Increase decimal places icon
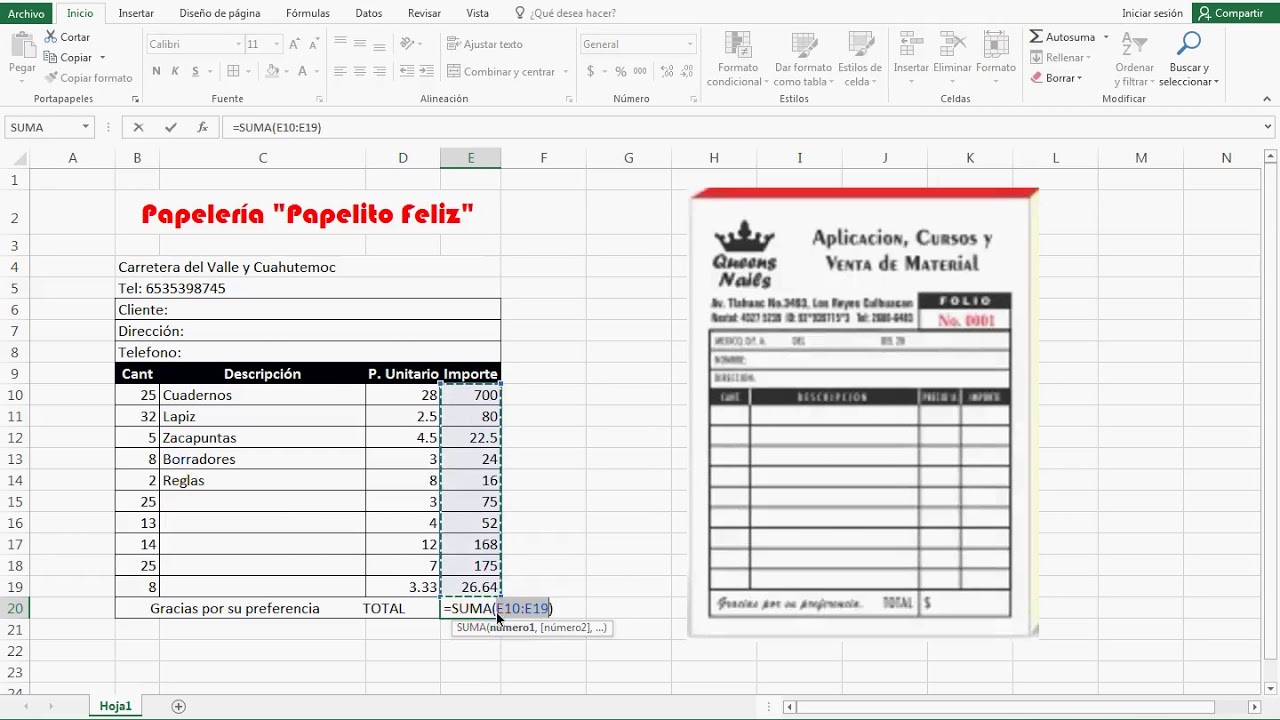This screenshot has height=720, width=1280. [665, 71]
